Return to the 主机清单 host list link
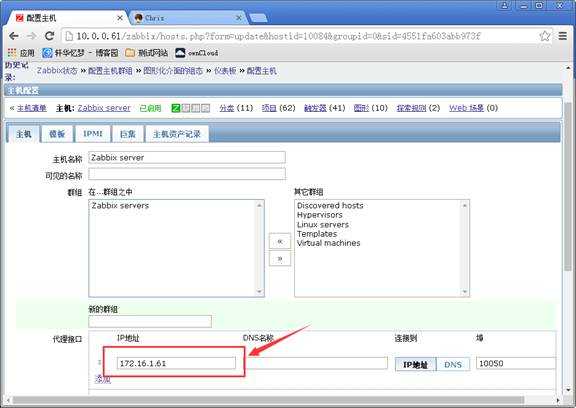This screenshot has height=408, width=576. pyautogui.click(x=32, y=108)
